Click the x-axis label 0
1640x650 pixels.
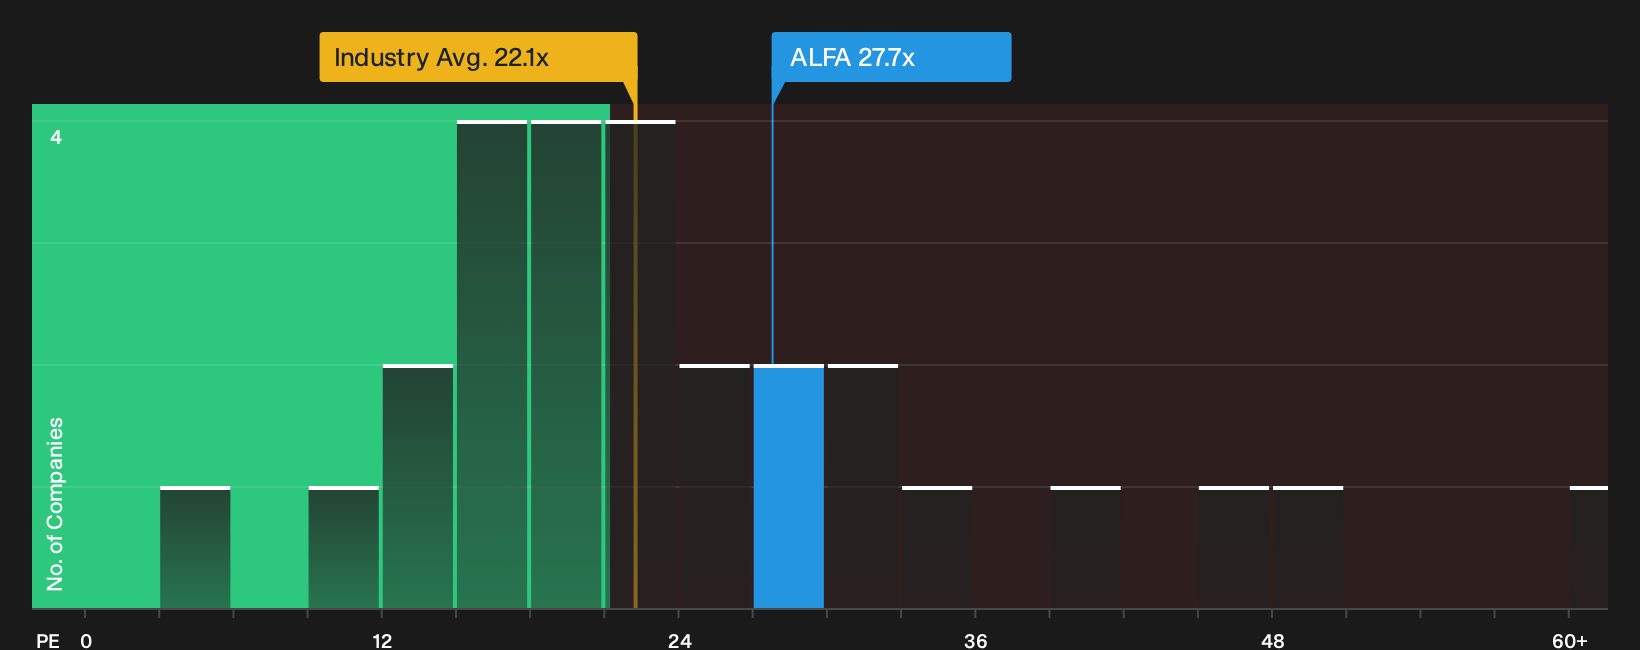tap(86, 640)
